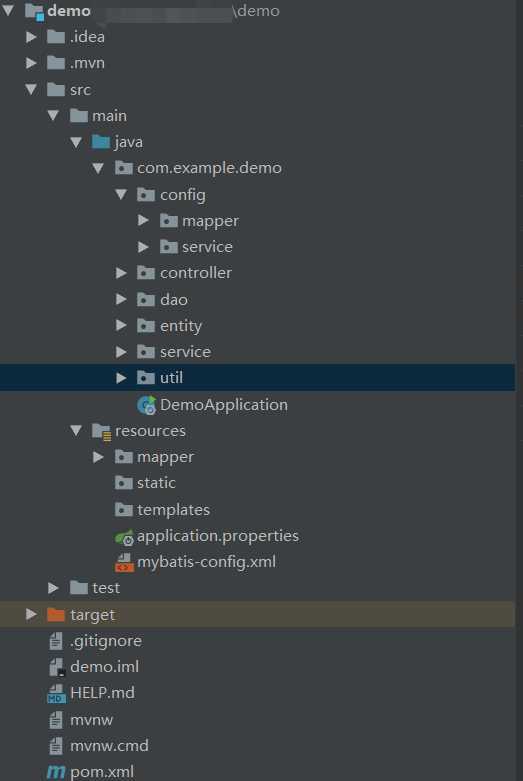Select the entity package
The image size is (523, 781).
click(x=181, y=326)
